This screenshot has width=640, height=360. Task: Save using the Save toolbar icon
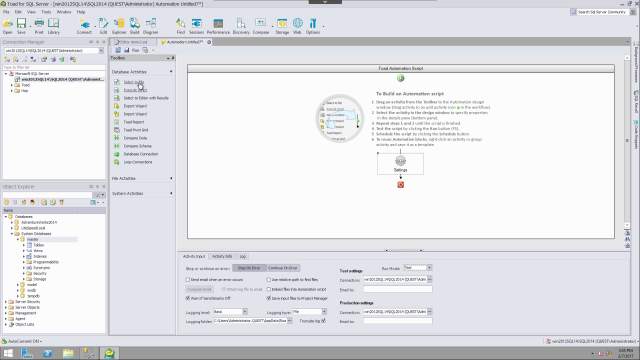click(x=21, y=26)
